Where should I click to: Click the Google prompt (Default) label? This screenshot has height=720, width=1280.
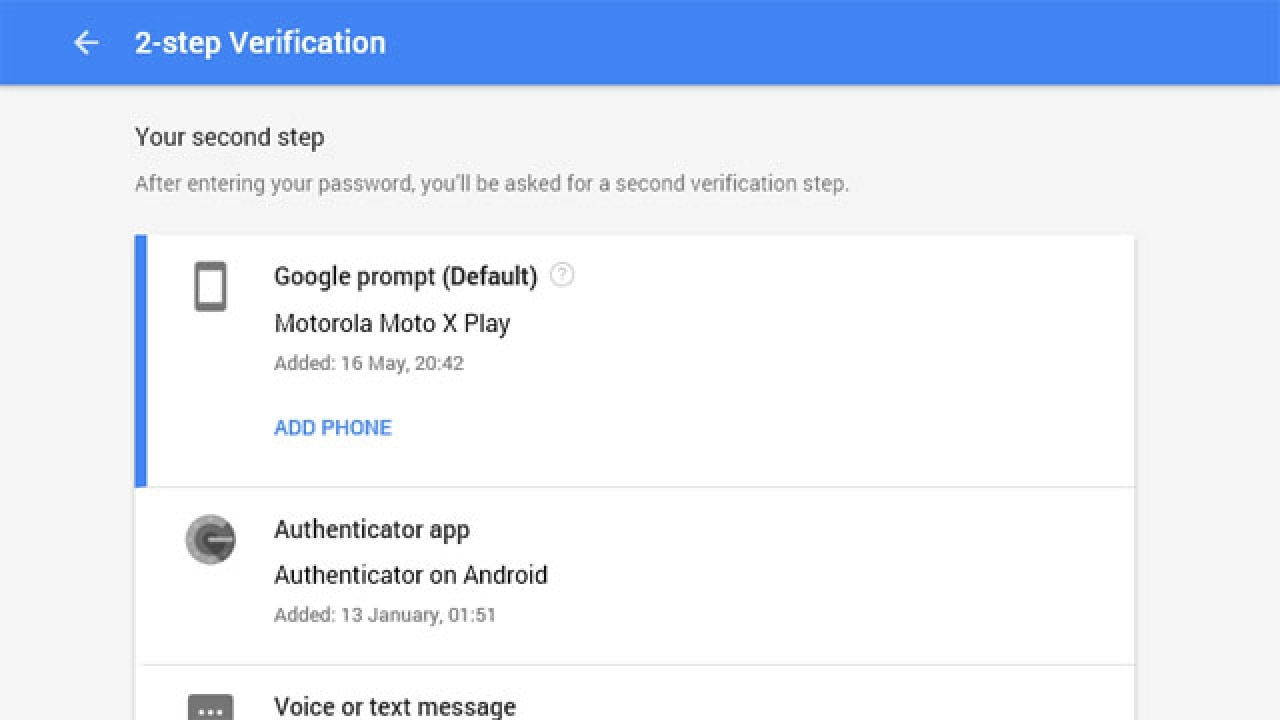405,276
